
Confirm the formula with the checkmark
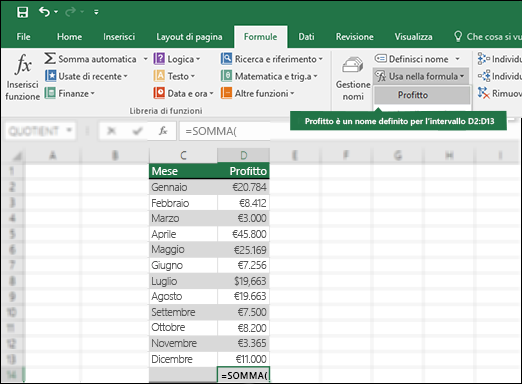[x=137, y=131]
